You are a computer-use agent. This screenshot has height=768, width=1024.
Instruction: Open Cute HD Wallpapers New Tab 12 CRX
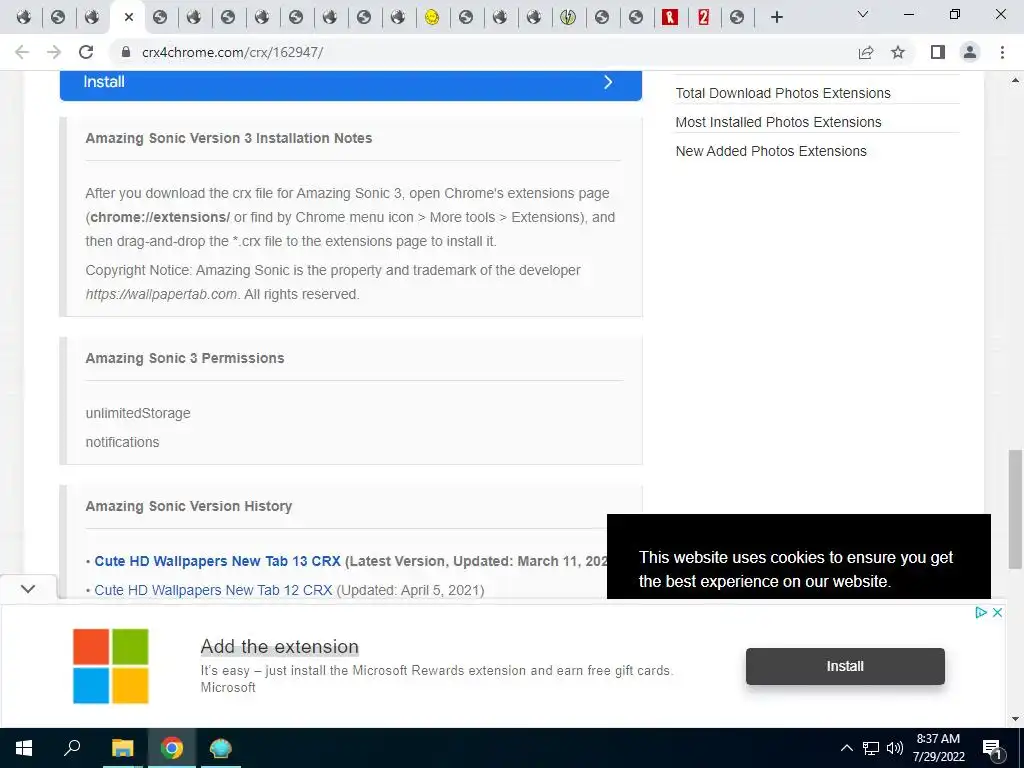pyautogui.click(x=213, y=590)
